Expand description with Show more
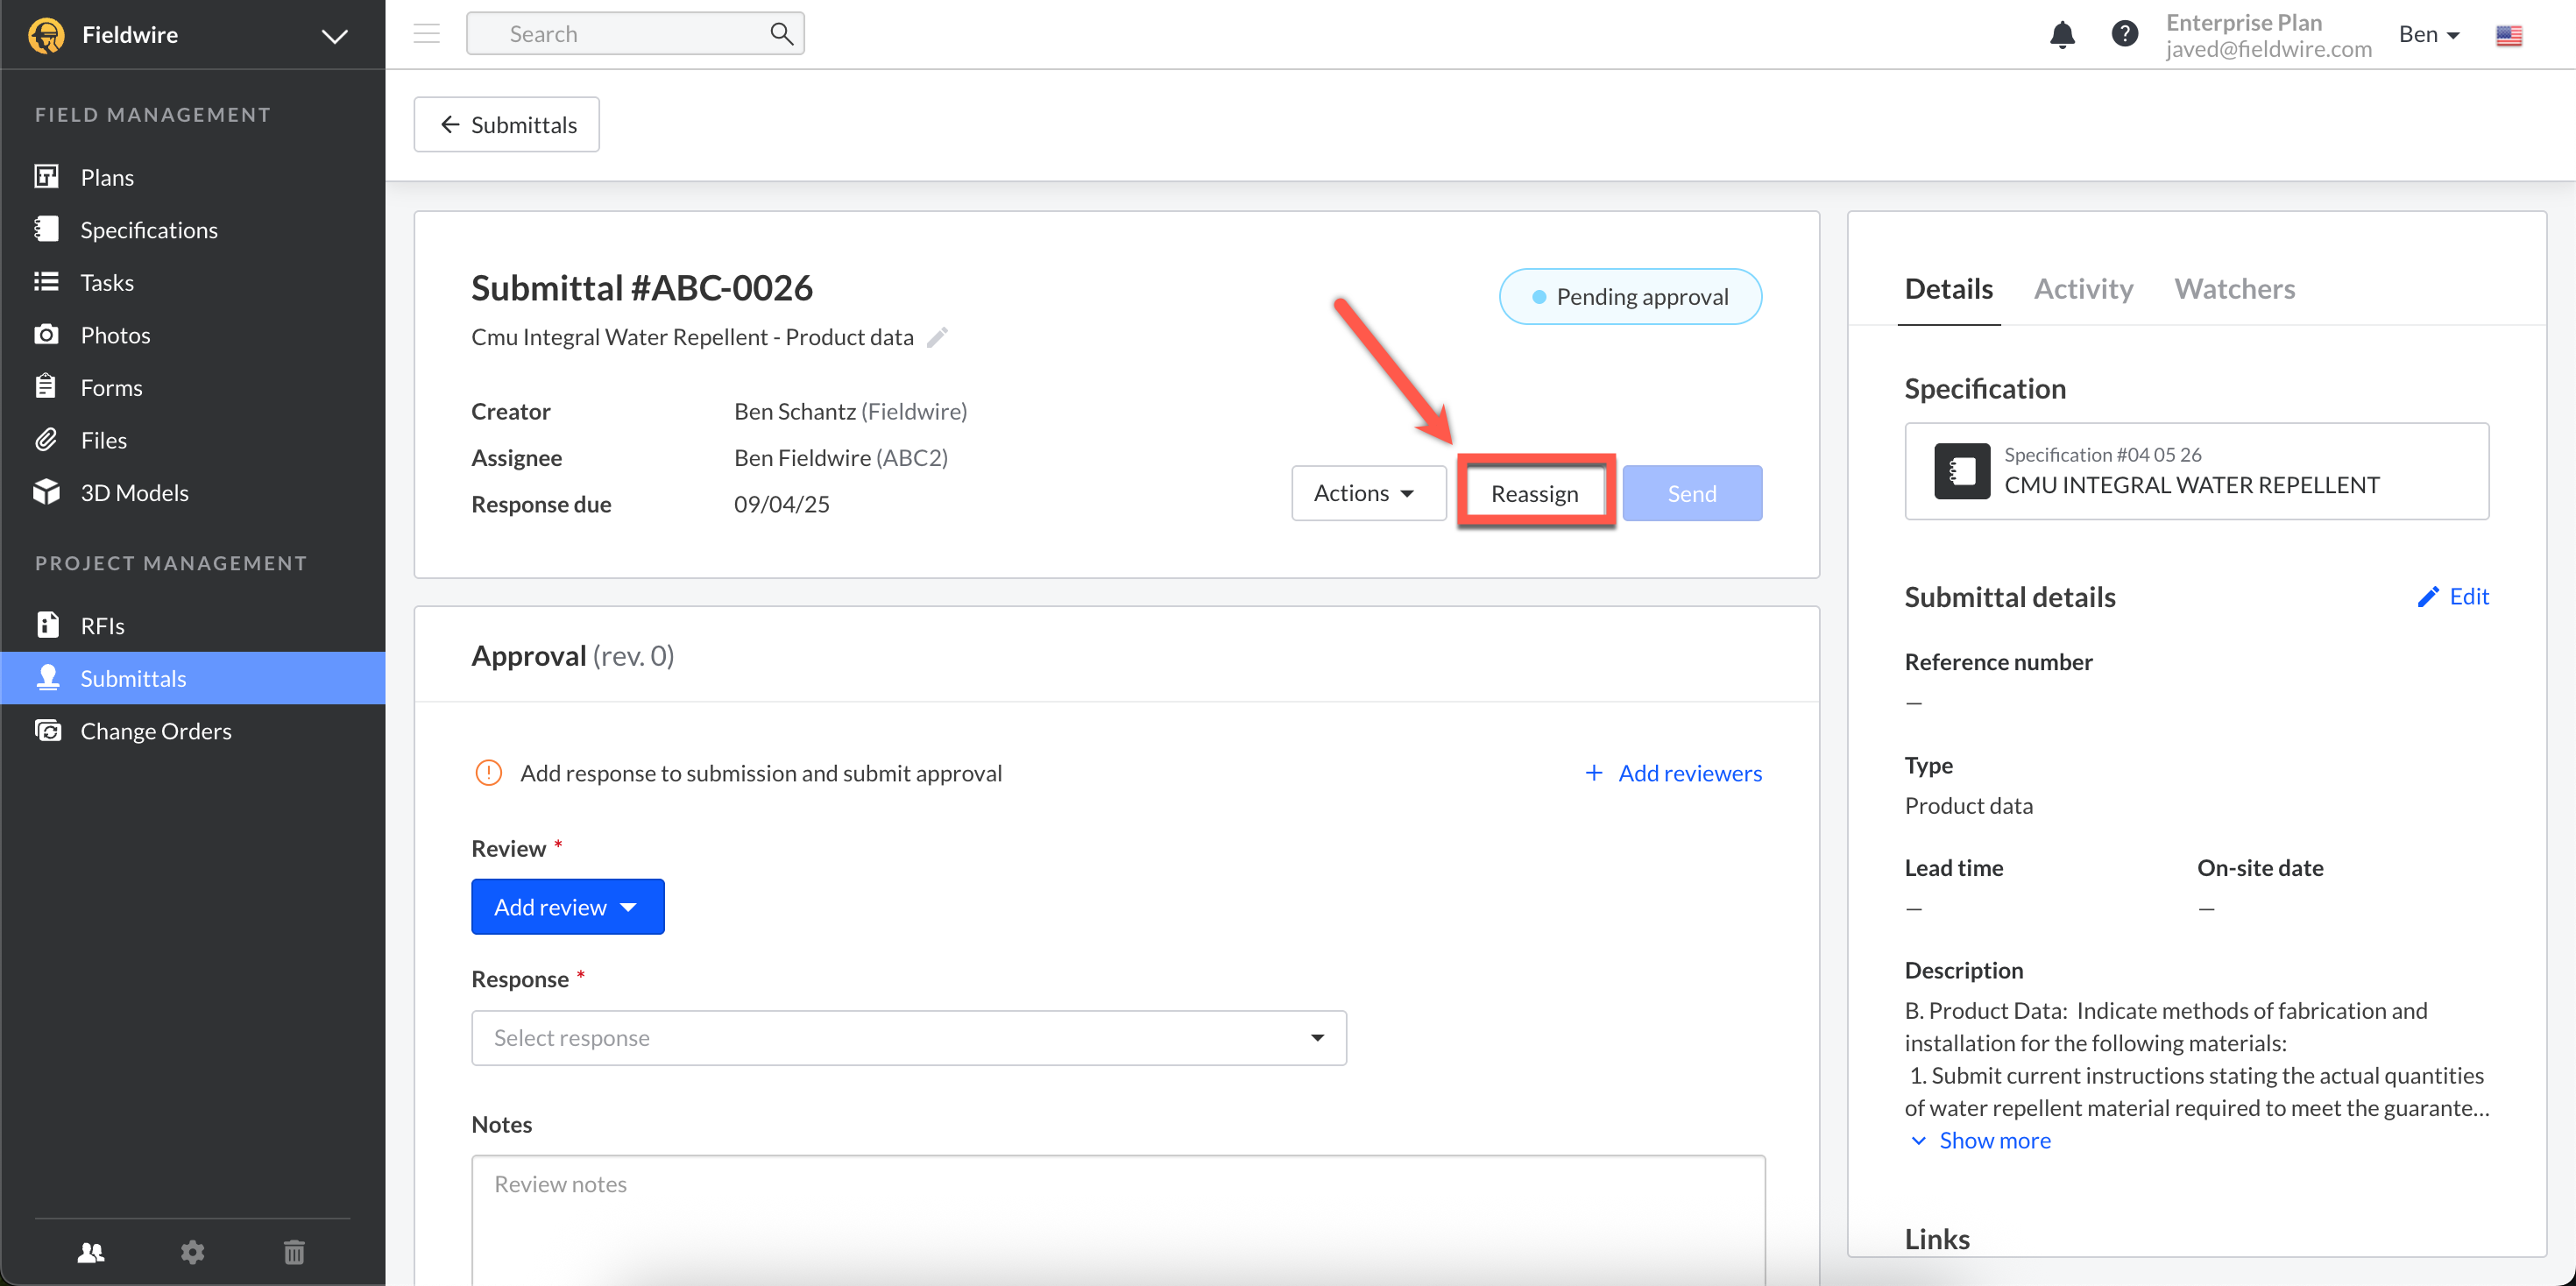 tap(1993, 1140)
